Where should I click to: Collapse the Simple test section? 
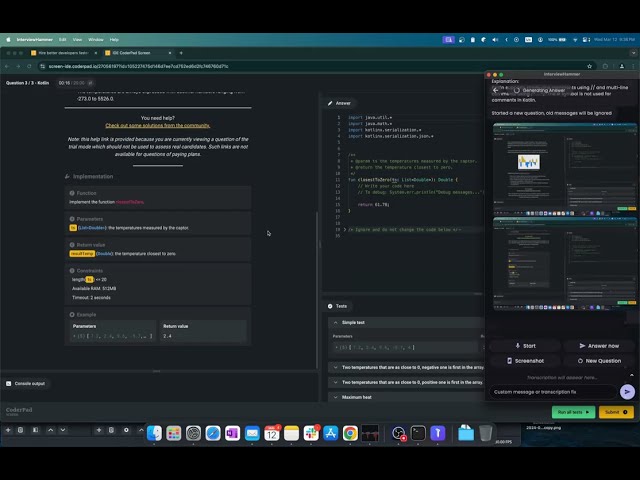(336, 322)
